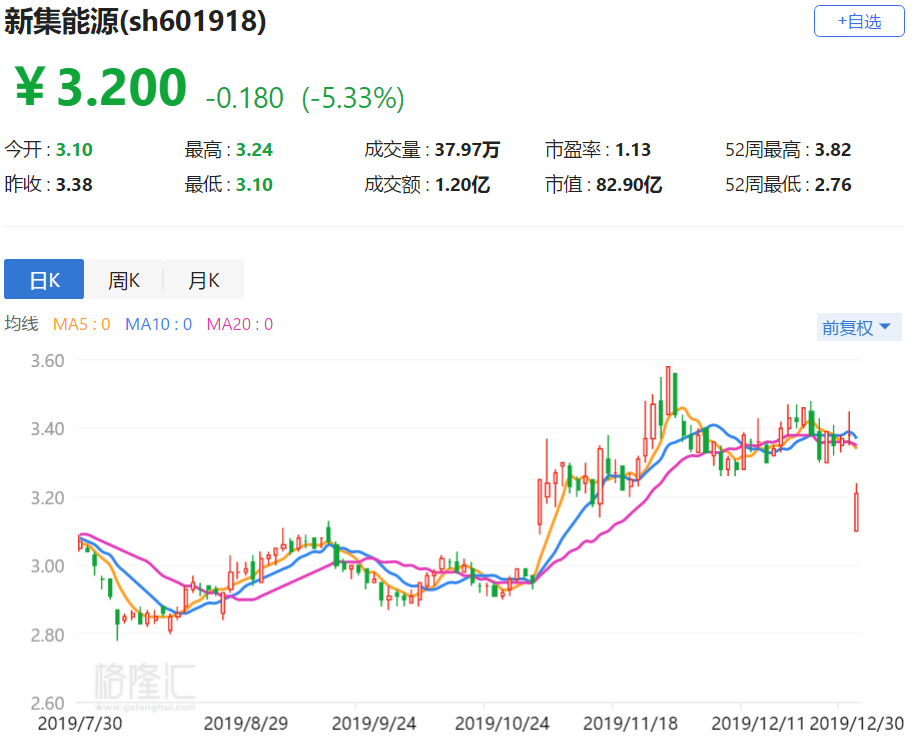Image resolution: width=918 pixels, height=737 pixels.
Task: Click x-axis date label 2019/12/30
Action: [857, 724]
